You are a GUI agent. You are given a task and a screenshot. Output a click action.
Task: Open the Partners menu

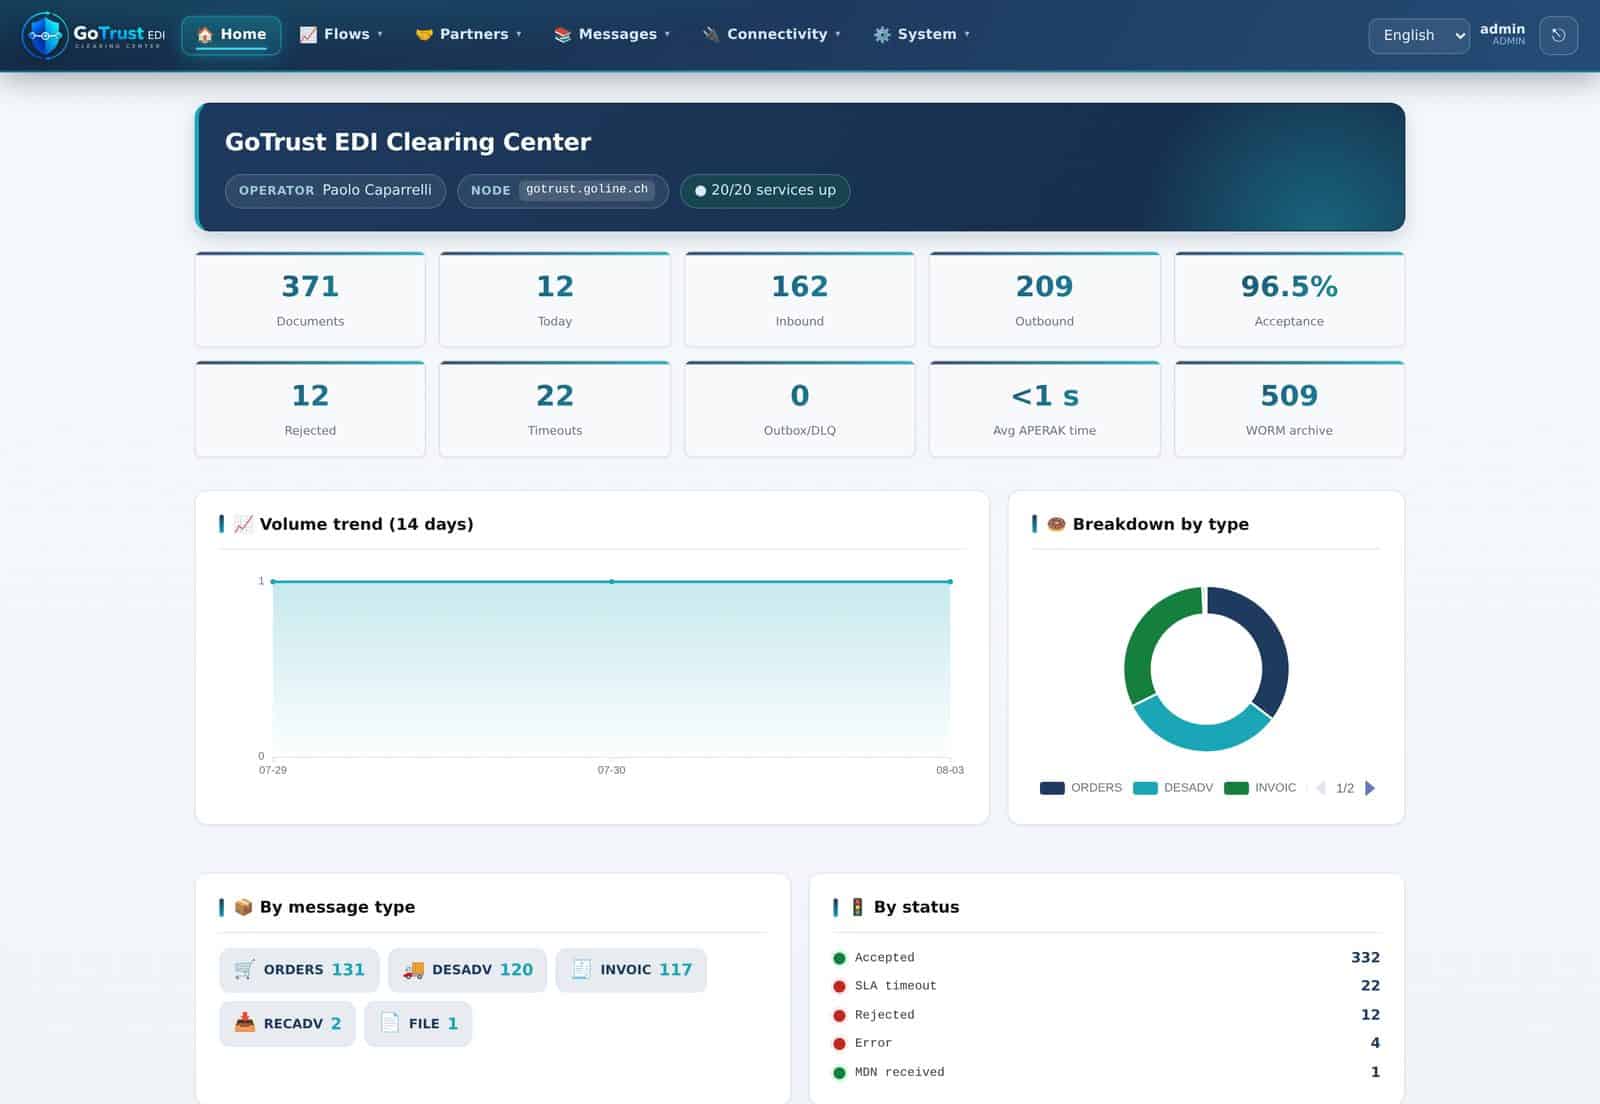[x=468, y=35]
